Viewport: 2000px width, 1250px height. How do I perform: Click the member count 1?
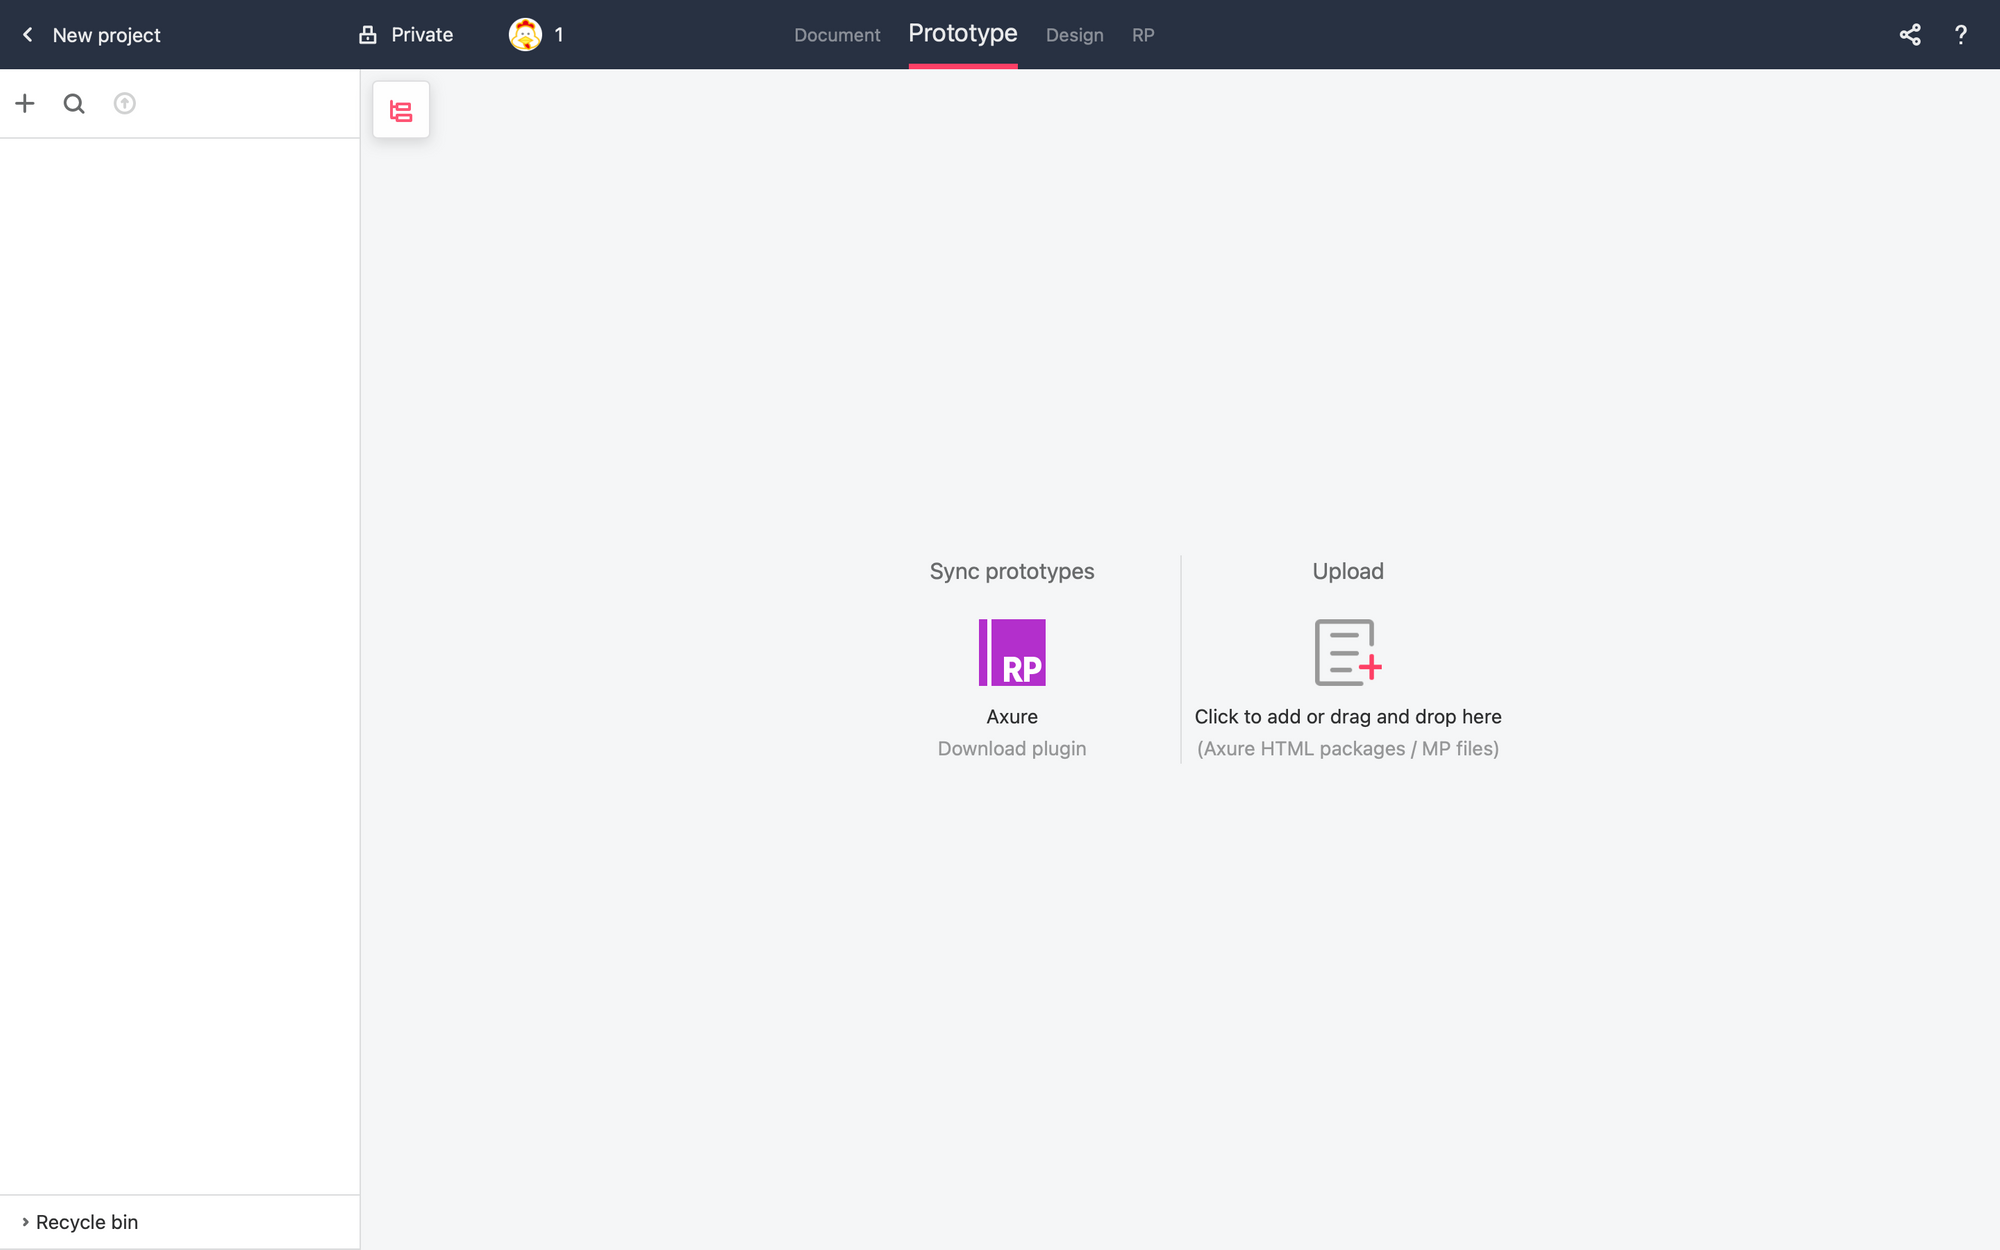point(559,35)
